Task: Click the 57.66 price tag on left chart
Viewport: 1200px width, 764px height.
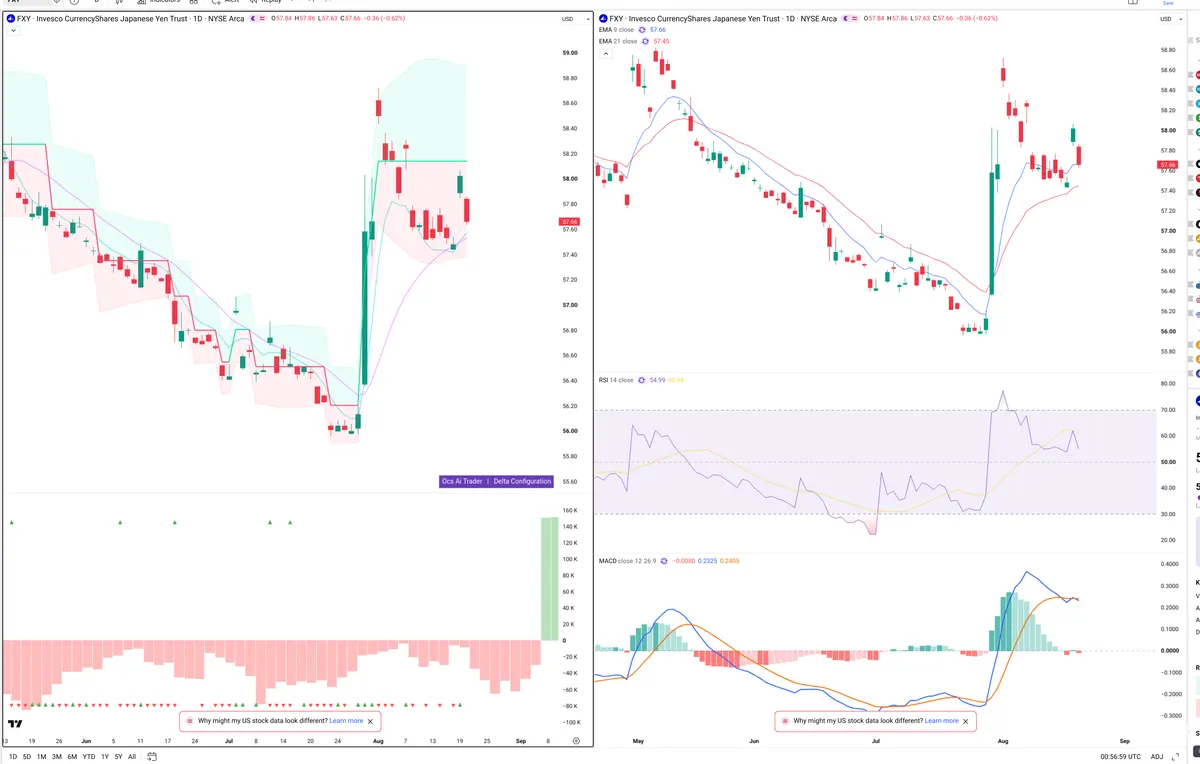Action: pos(570,221)
